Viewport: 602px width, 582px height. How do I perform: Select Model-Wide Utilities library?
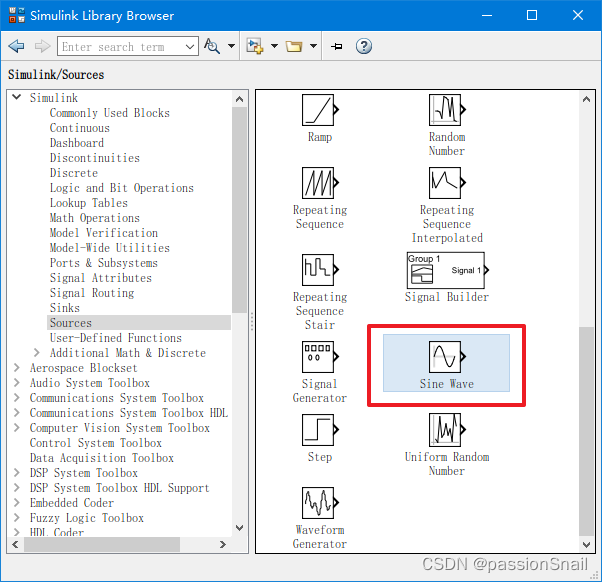(109, 248)
